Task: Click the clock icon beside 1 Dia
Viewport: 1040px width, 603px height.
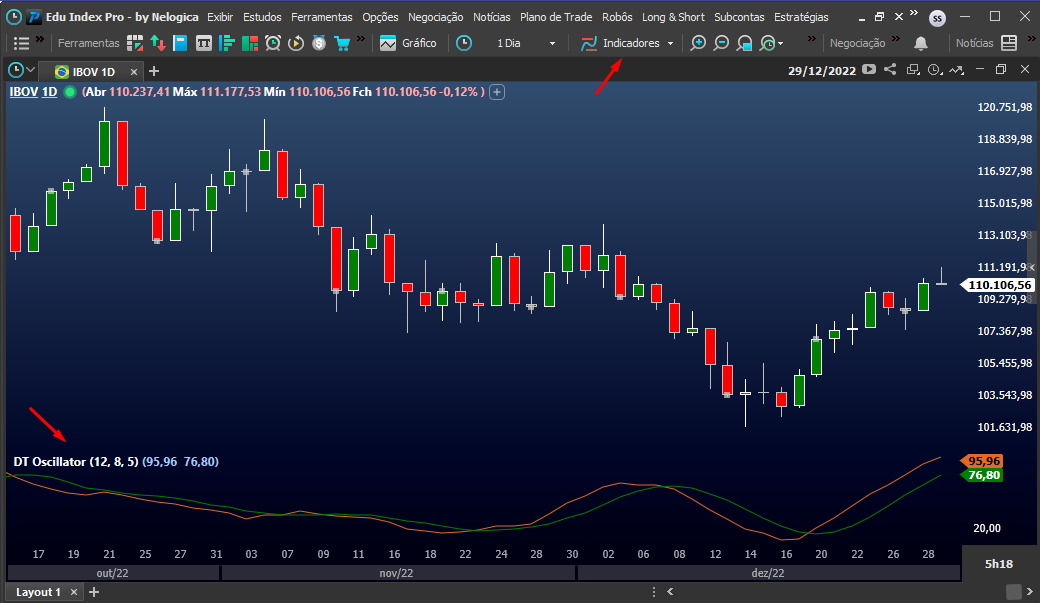Action: (x=464, y=43)
